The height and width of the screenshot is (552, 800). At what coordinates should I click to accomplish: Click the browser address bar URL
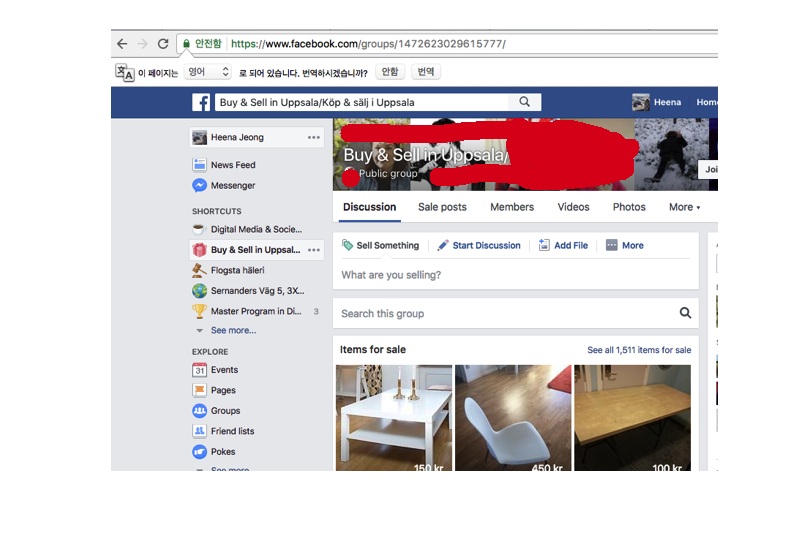[x=368, y=44]
